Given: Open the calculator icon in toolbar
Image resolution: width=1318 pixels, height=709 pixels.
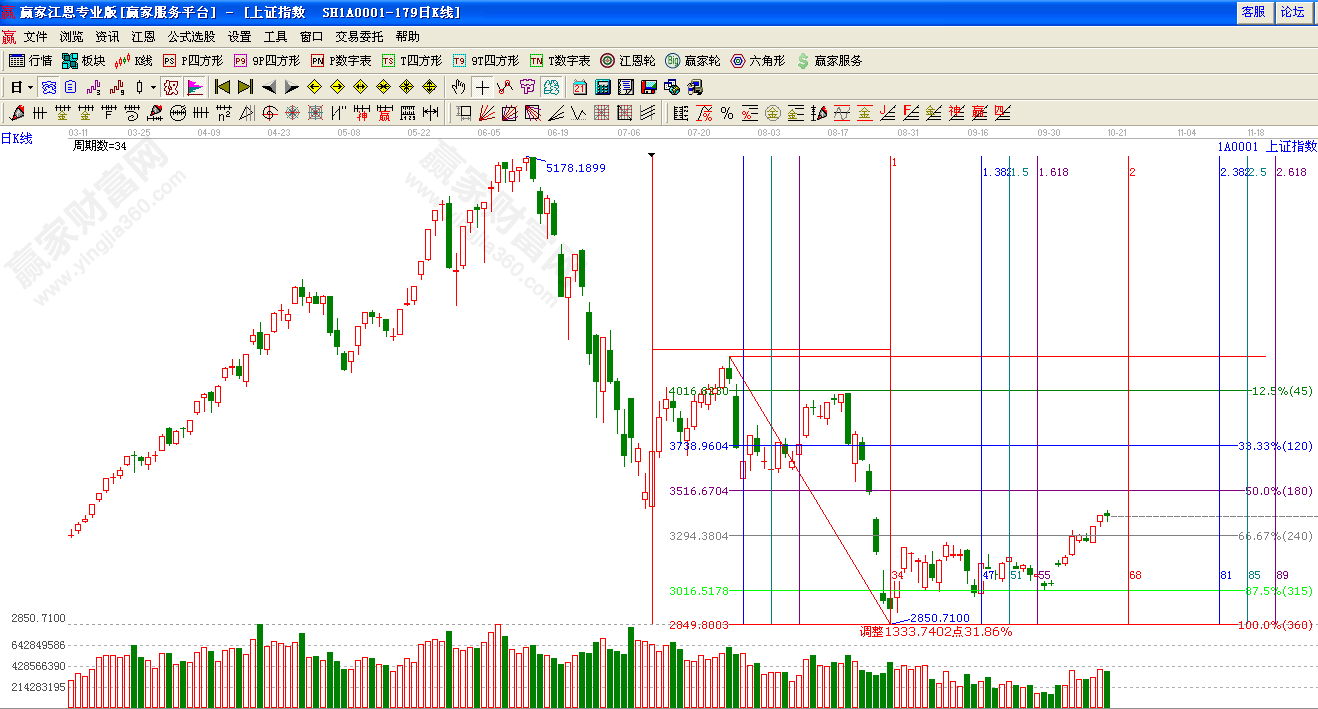Looking at the screenshot, I should (x=603, y=87).
